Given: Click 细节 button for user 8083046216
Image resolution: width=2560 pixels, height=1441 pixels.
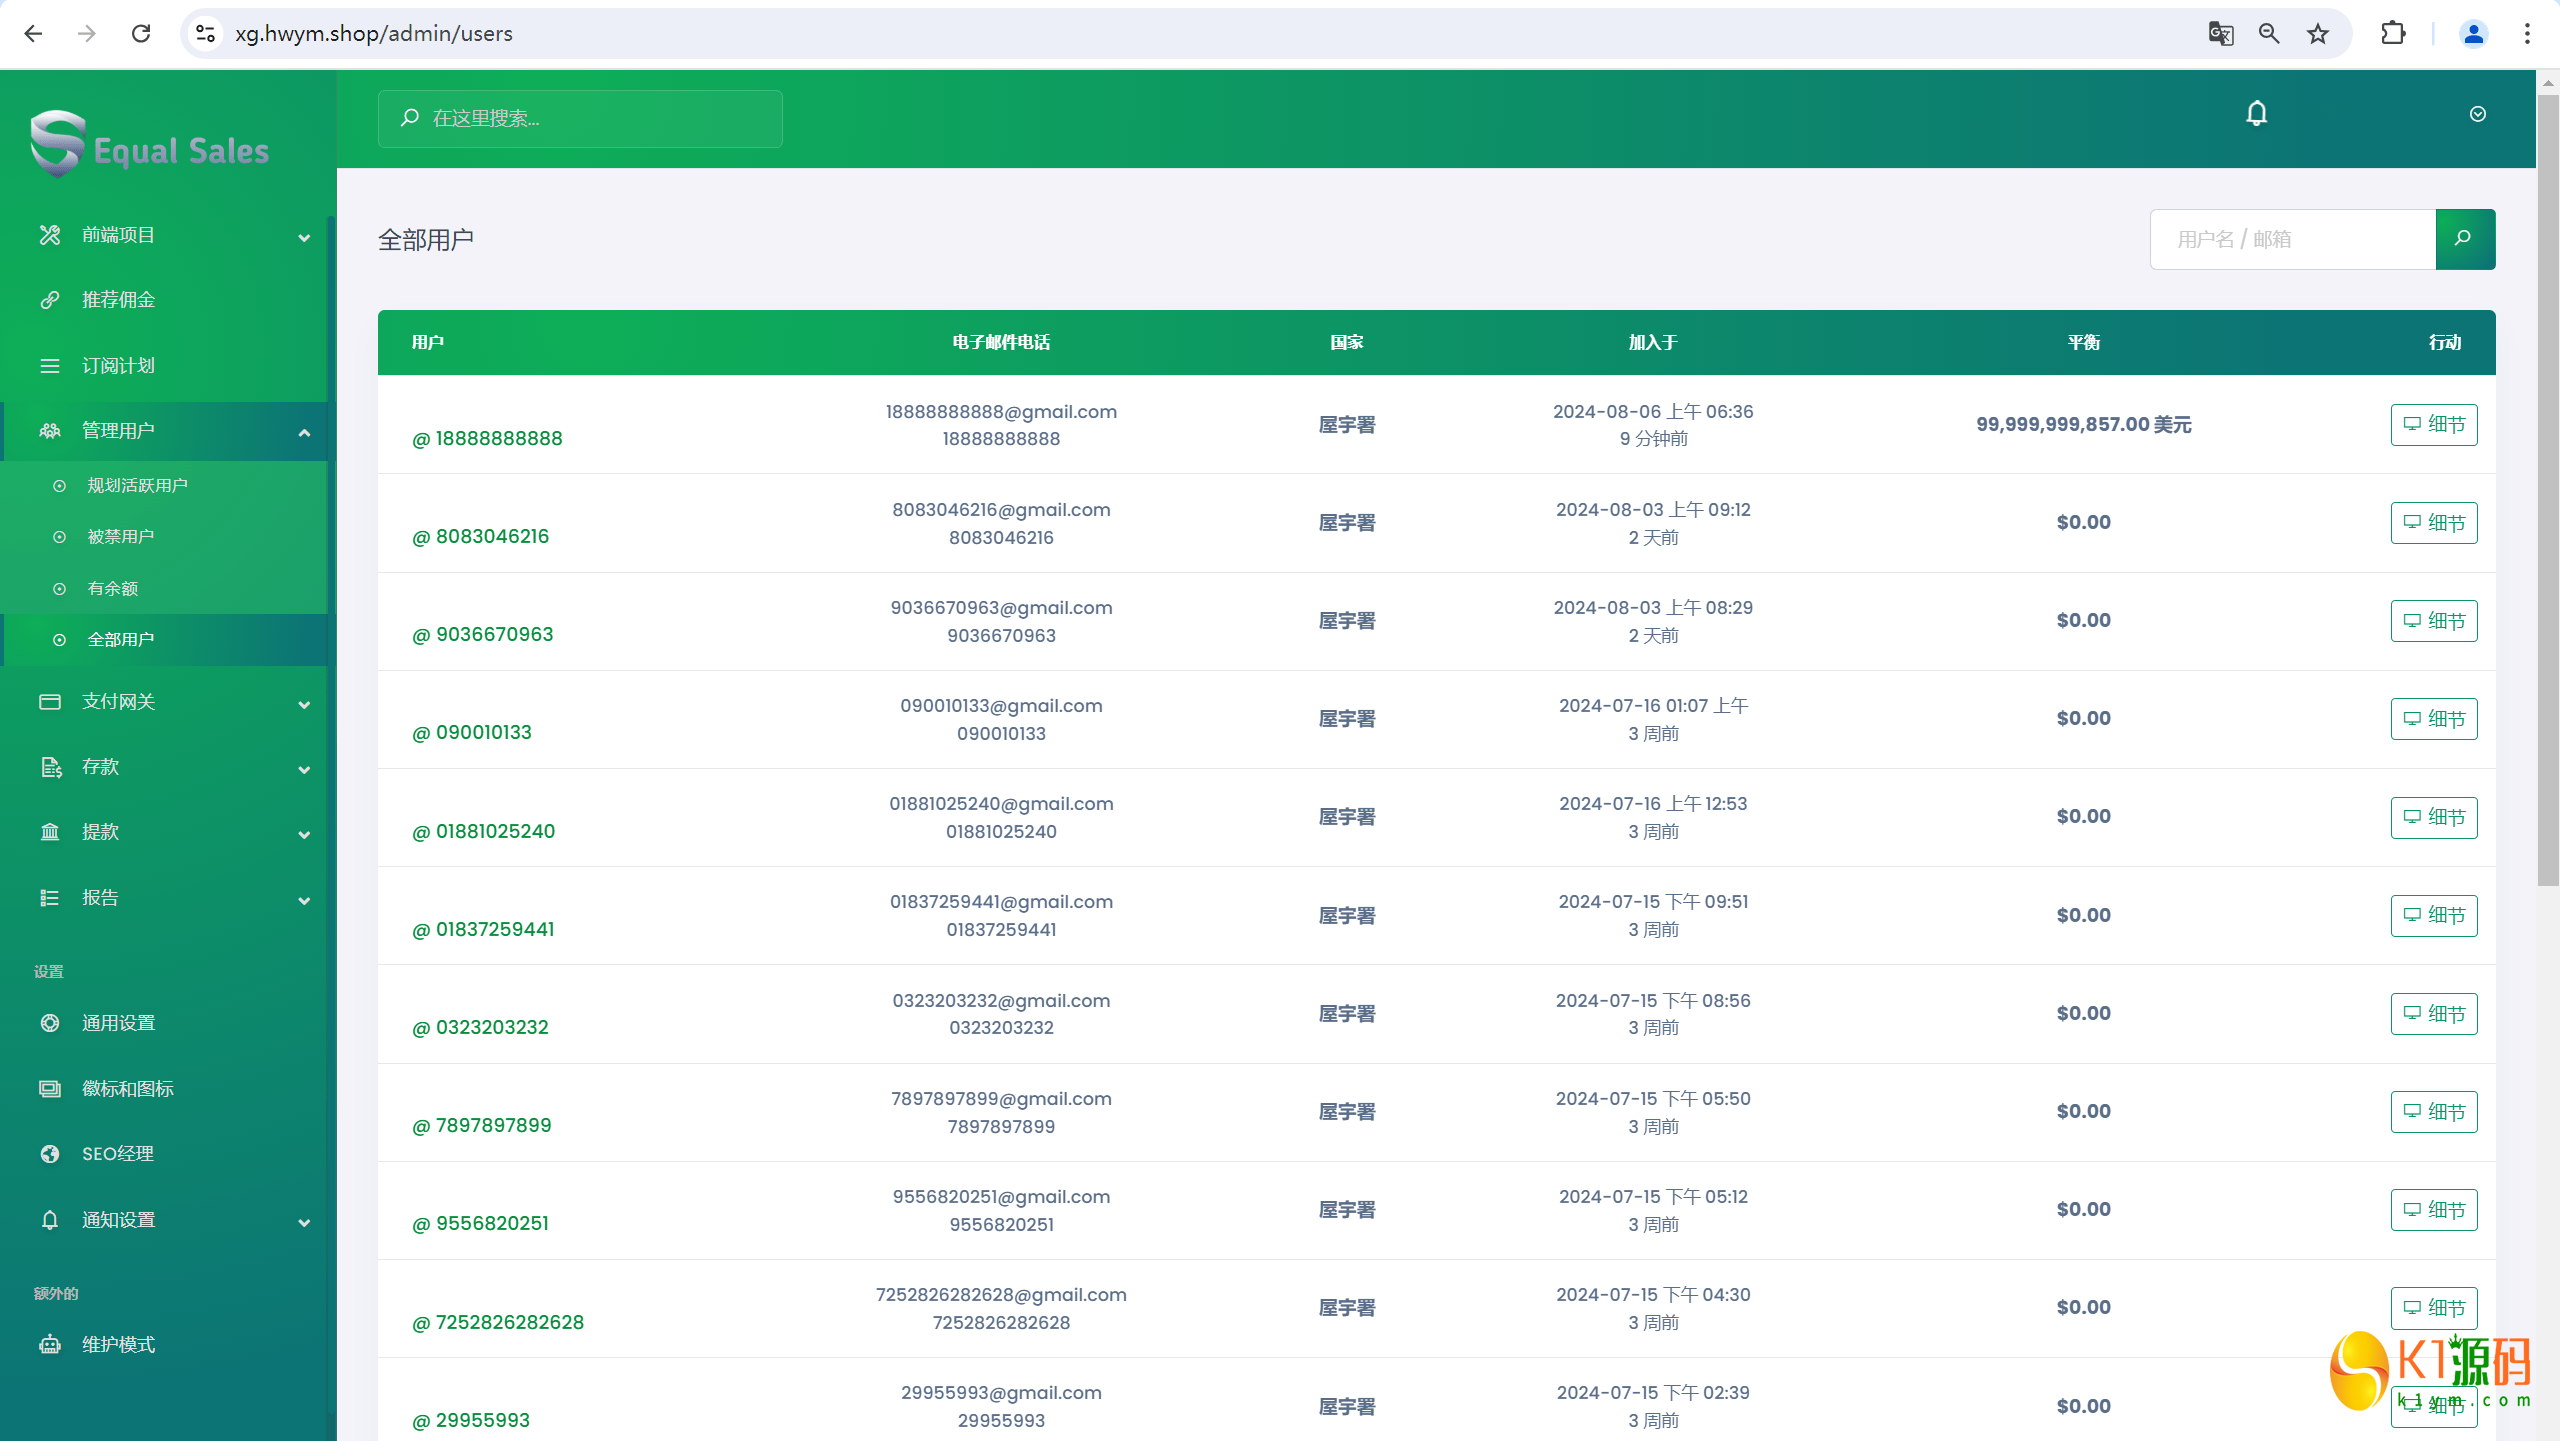Looking at the screenshot, I should [x=2434, y=523].
